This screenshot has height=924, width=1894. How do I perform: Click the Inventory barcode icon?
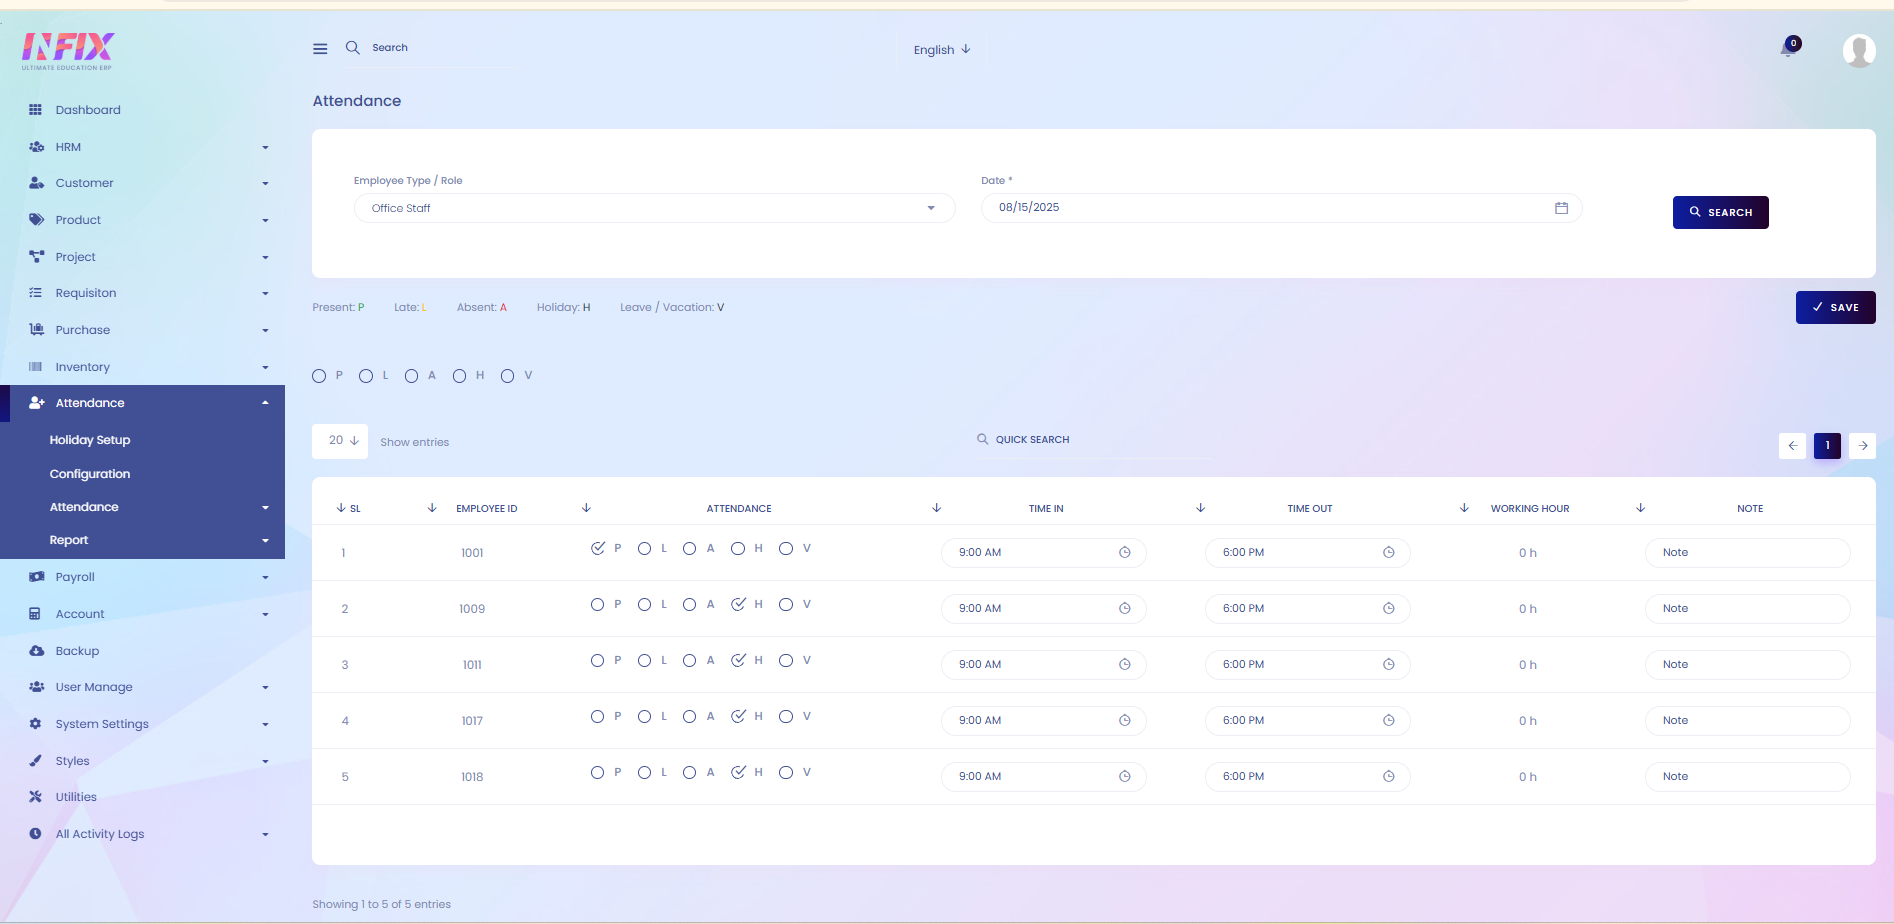(36, 367)
